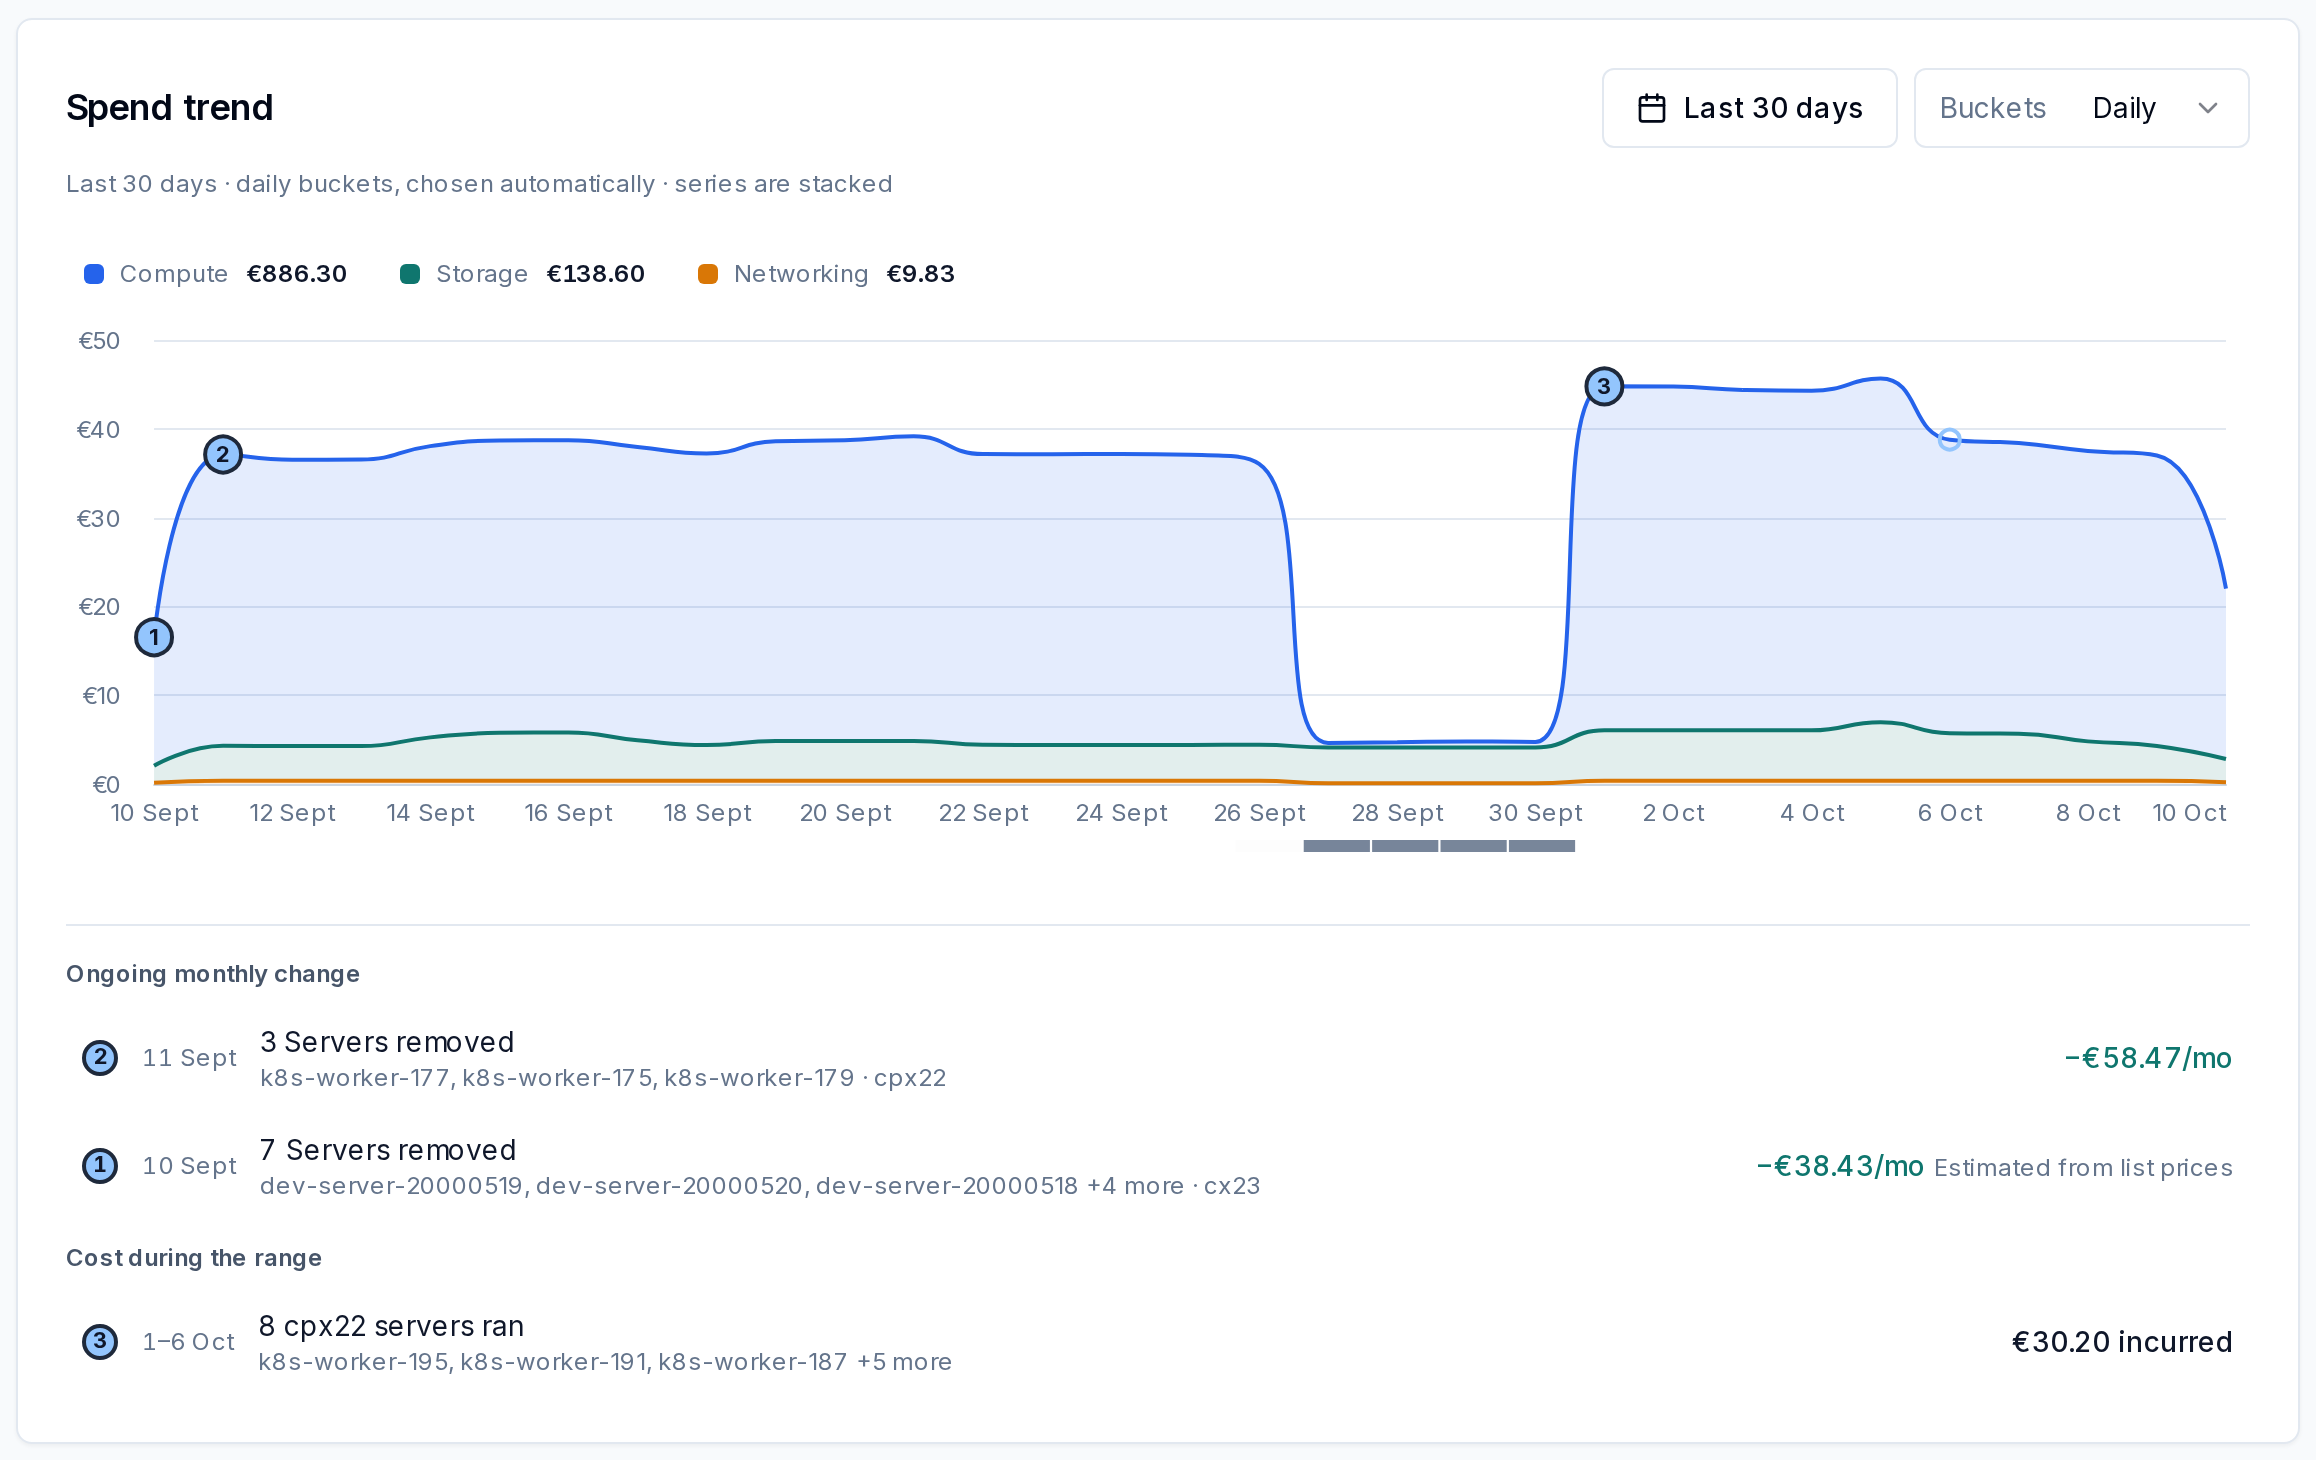Toggle the Storage series in legend
The image size is (2316, 1460).
(522, 274)
